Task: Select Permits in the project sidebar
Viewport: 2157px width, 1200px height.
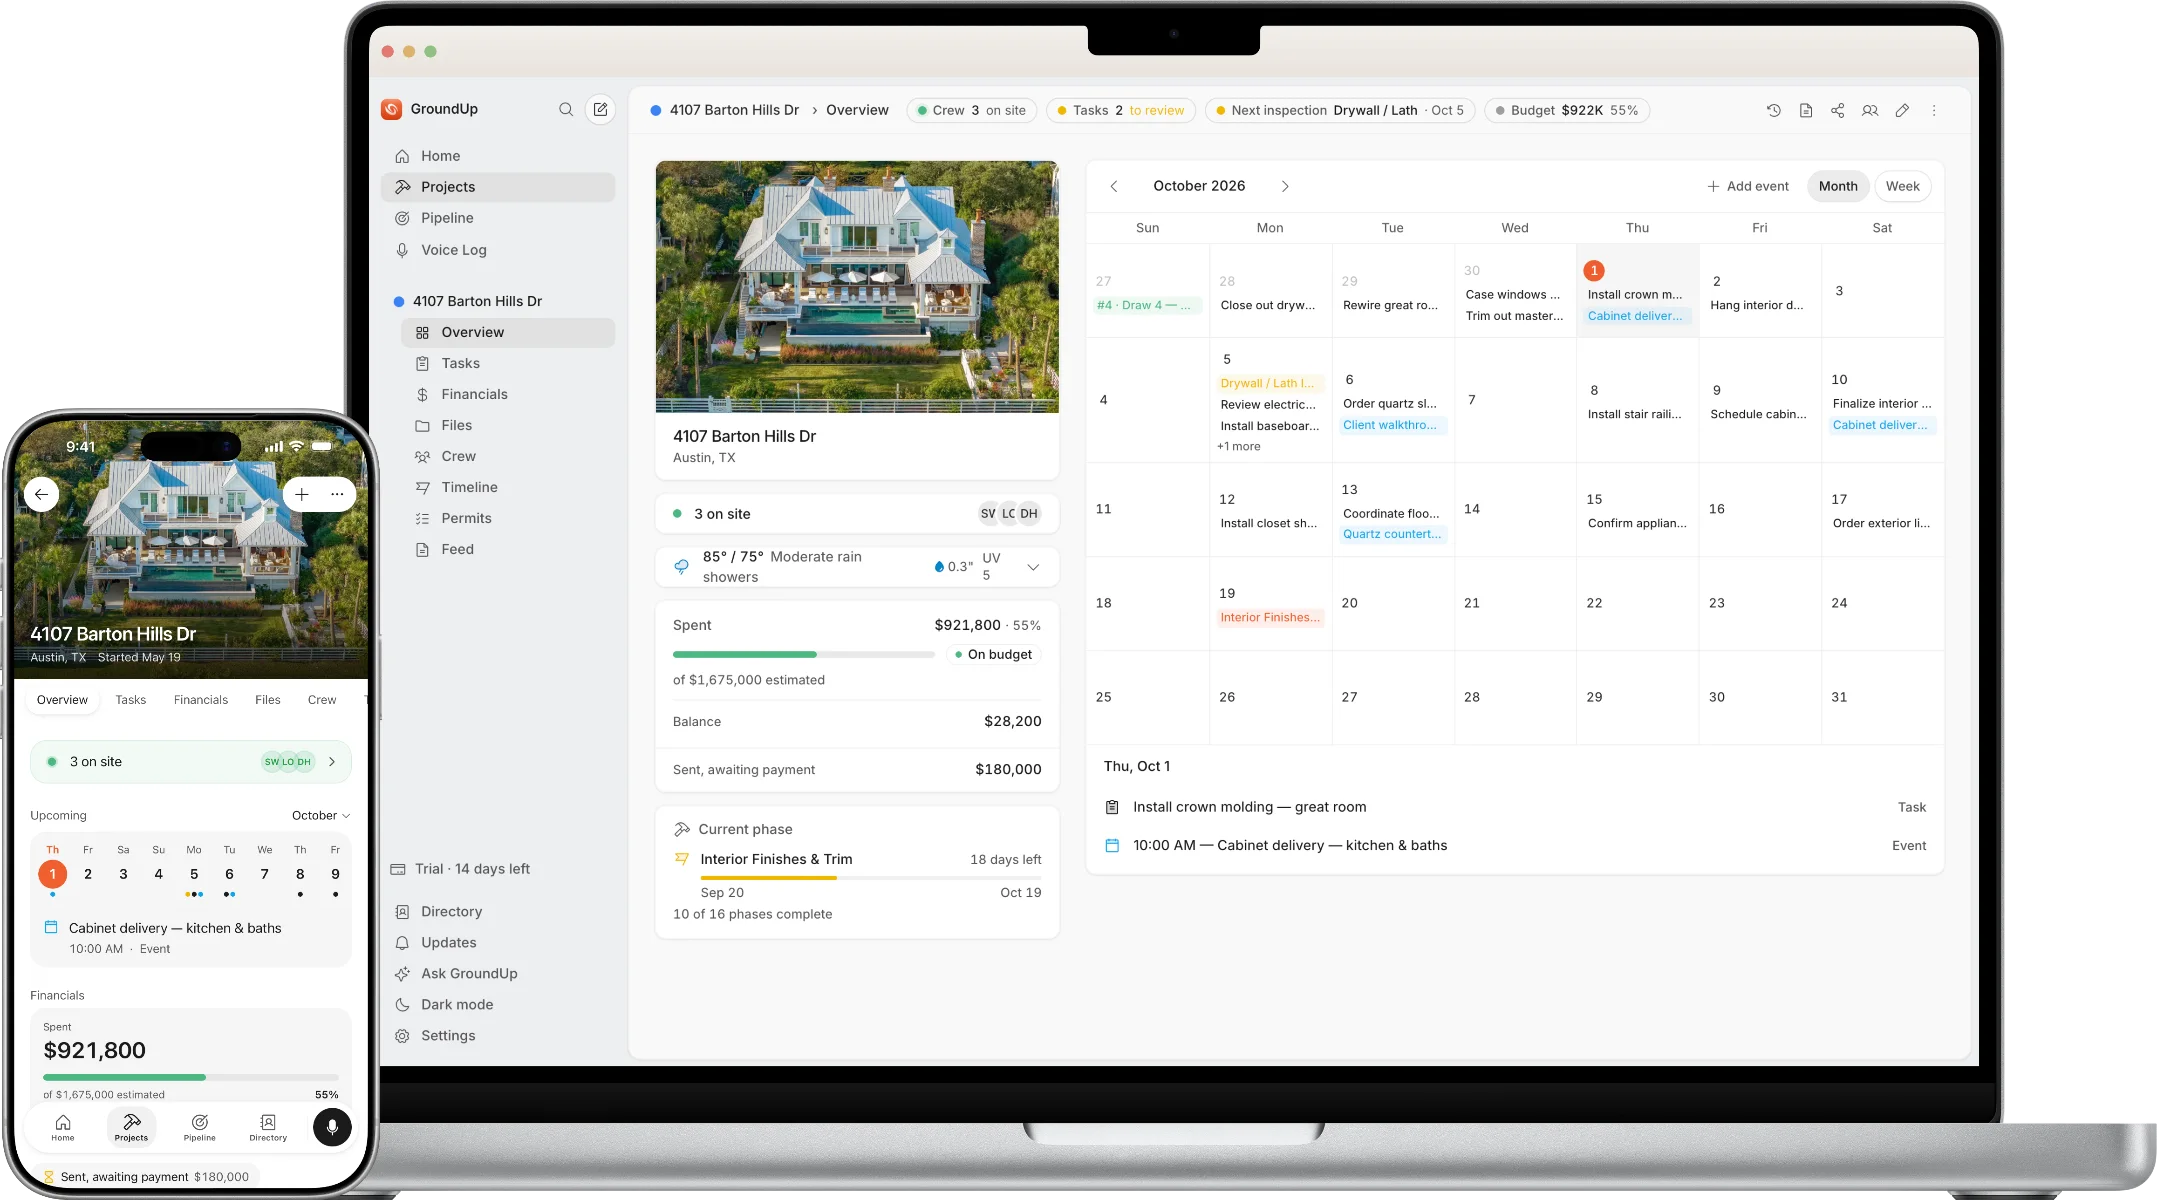Action: pyautogui.click(x=508, y=518)
